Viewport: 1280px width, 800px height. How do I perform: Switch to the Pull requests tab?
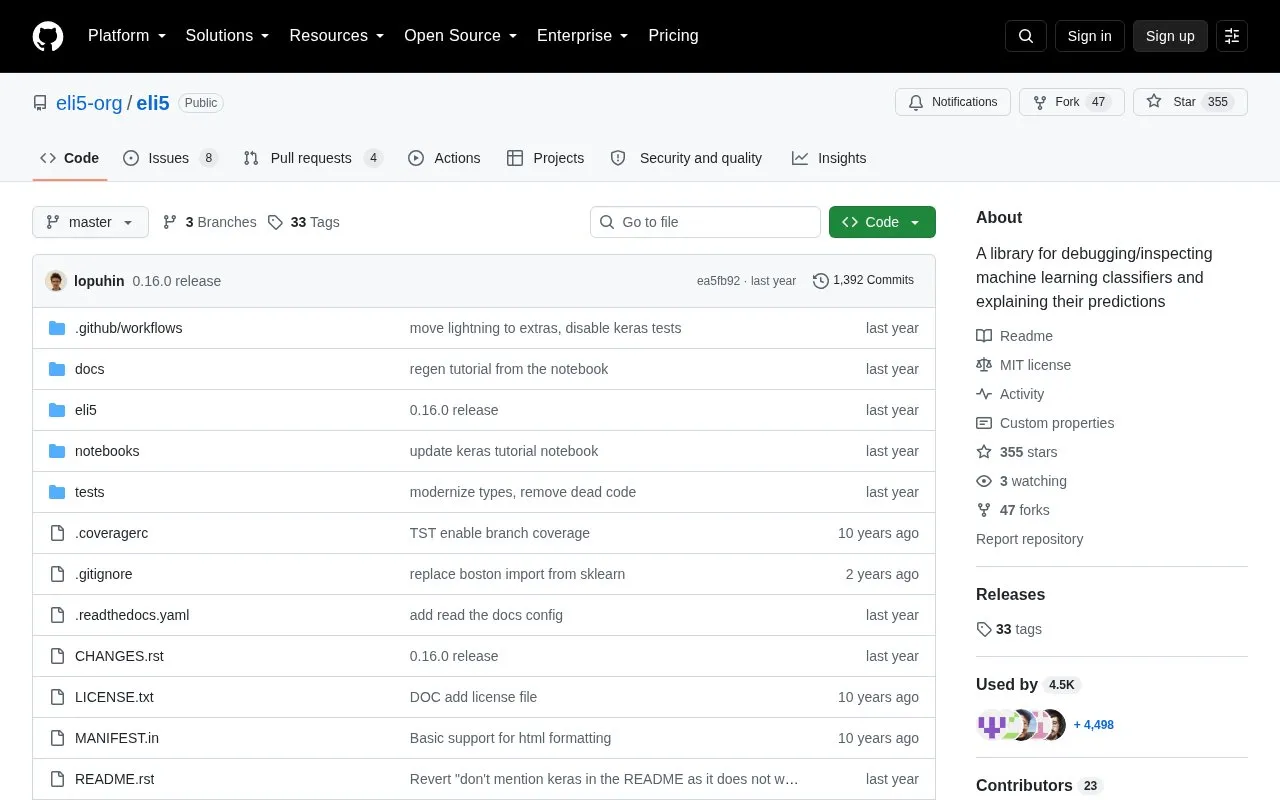click(x=313, y=158)
